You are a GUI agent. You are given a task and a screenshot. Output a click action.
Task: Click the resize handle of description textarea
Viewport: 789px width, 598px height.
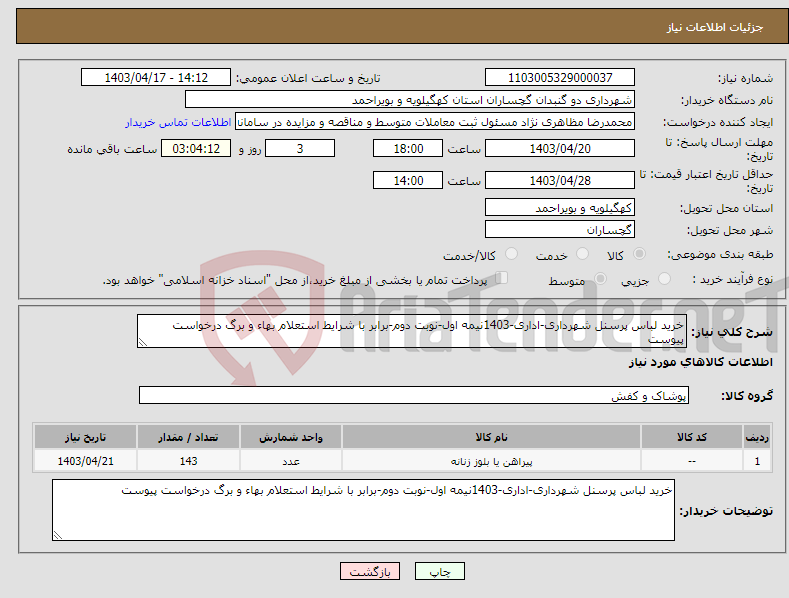tap(143, 342)
